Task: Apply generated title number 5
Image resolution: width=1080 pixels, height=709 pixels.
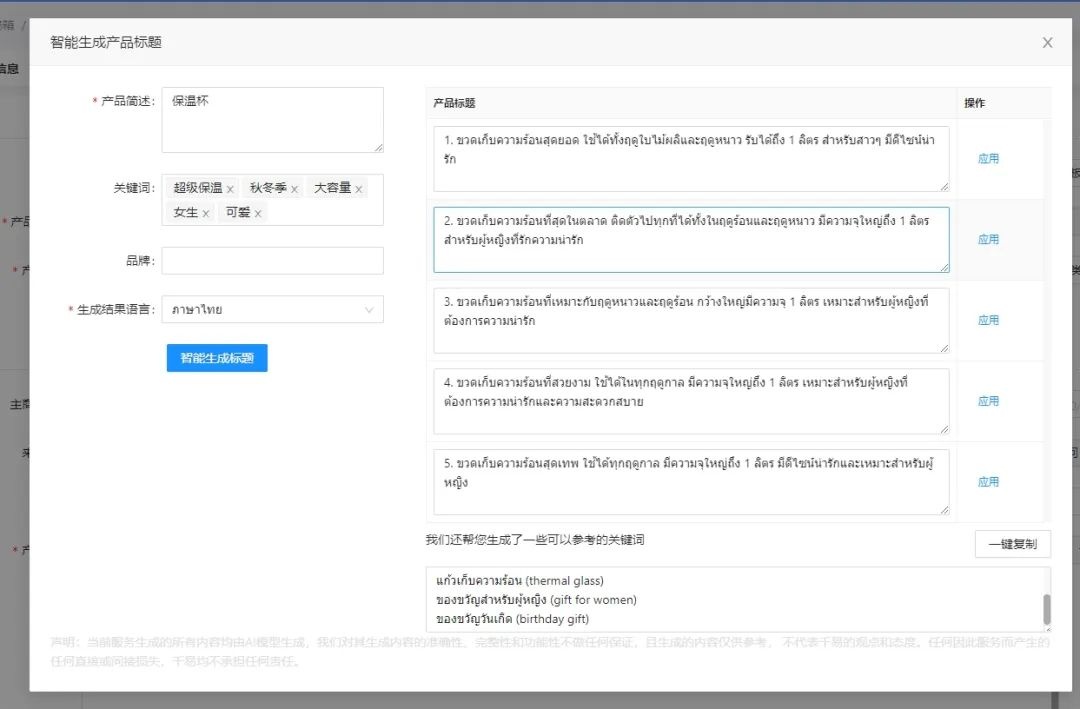Action: pos(988,482)
